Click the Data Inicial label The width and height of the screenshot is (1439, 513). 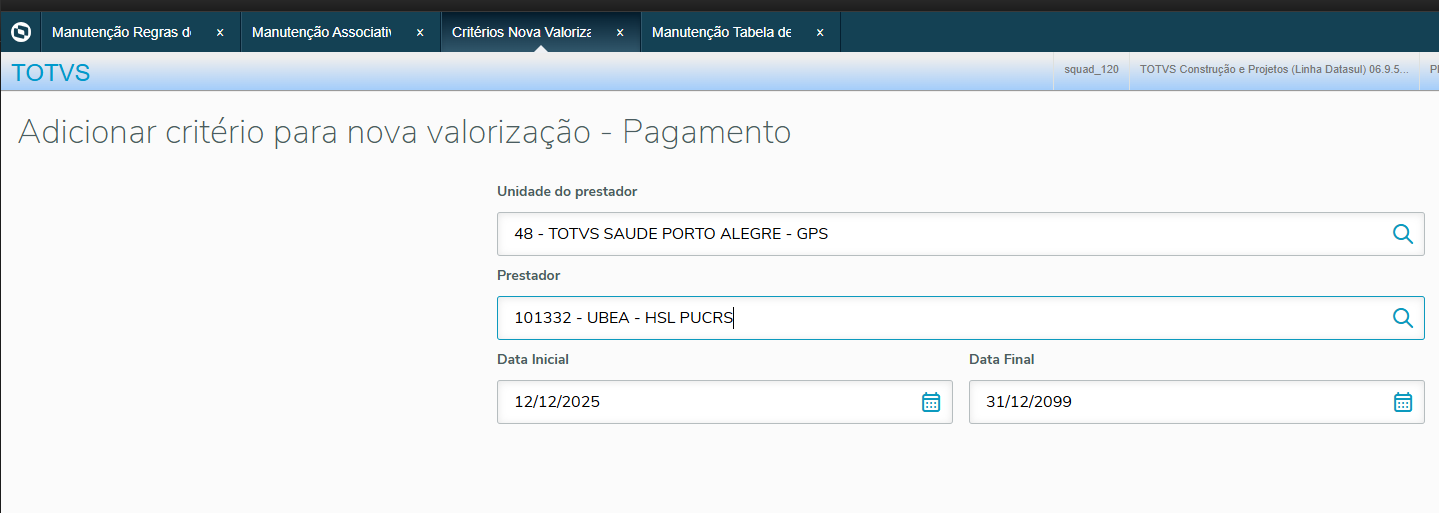533,359
